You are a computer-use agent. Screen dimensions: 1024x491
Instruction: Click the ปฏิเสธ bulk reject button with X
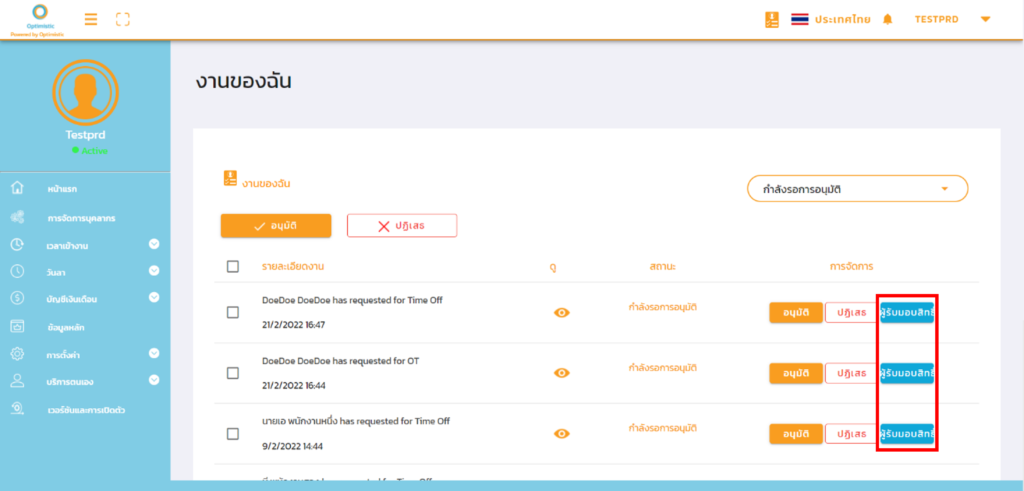401,226
